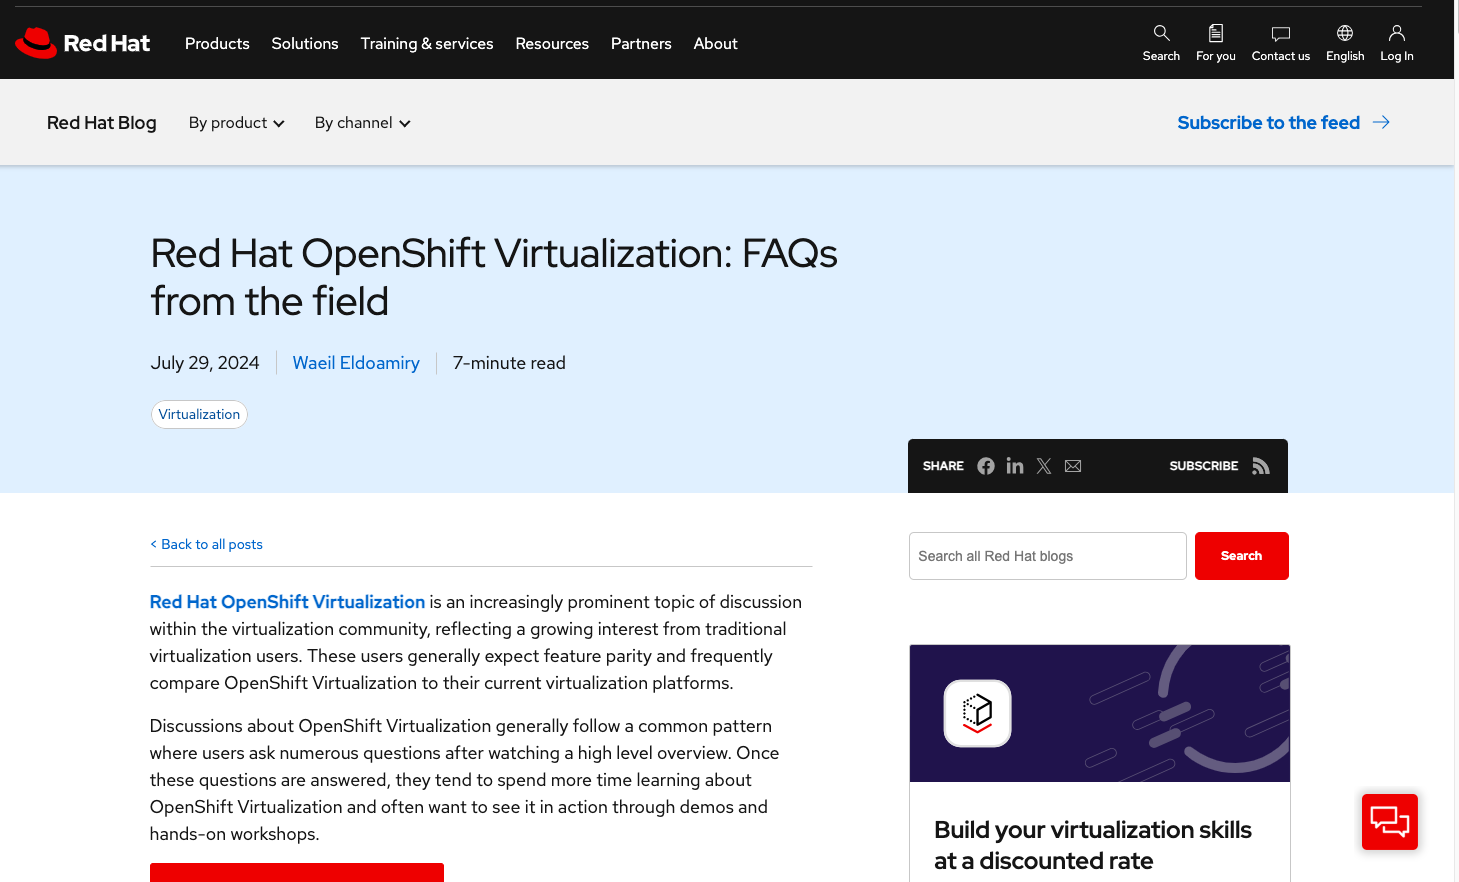Open the red live chat widget
The height and width of the screenshot is (882, 1459).
tap(1390, 822)
